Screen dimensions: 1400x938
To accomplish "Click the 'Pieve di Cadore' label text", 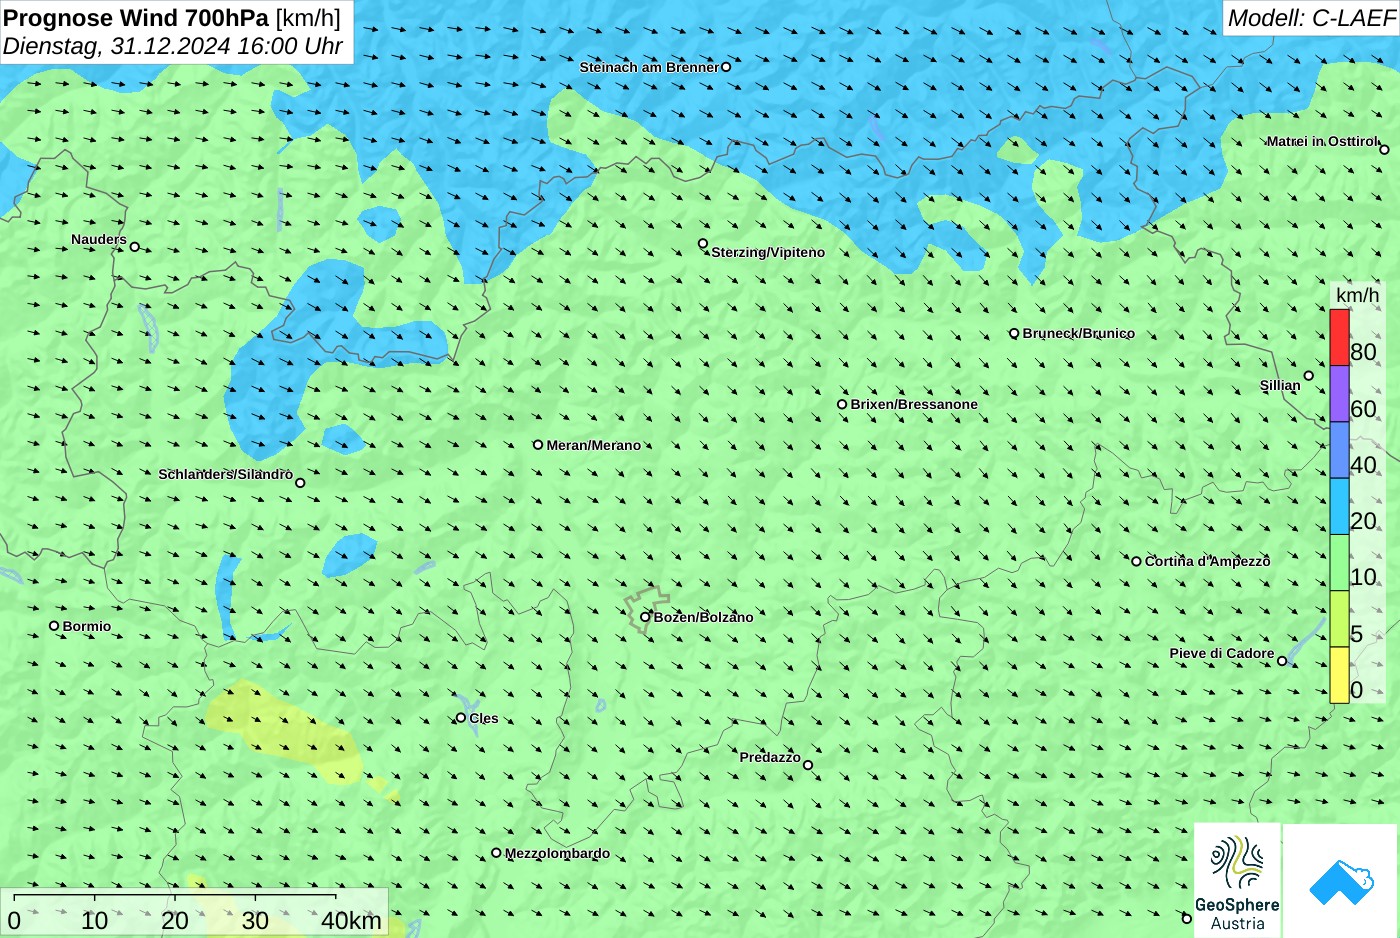I will 1222,653.
